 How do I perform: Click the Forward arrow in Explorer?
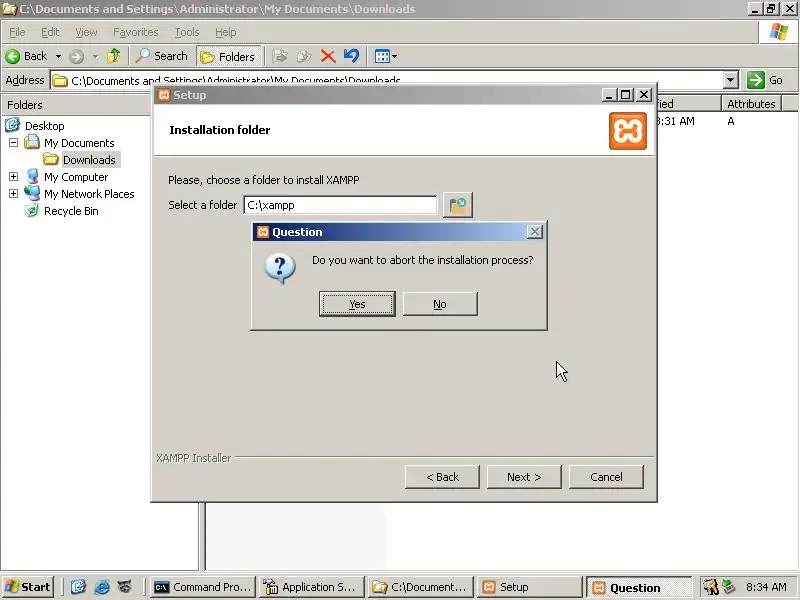pos(77,56)
